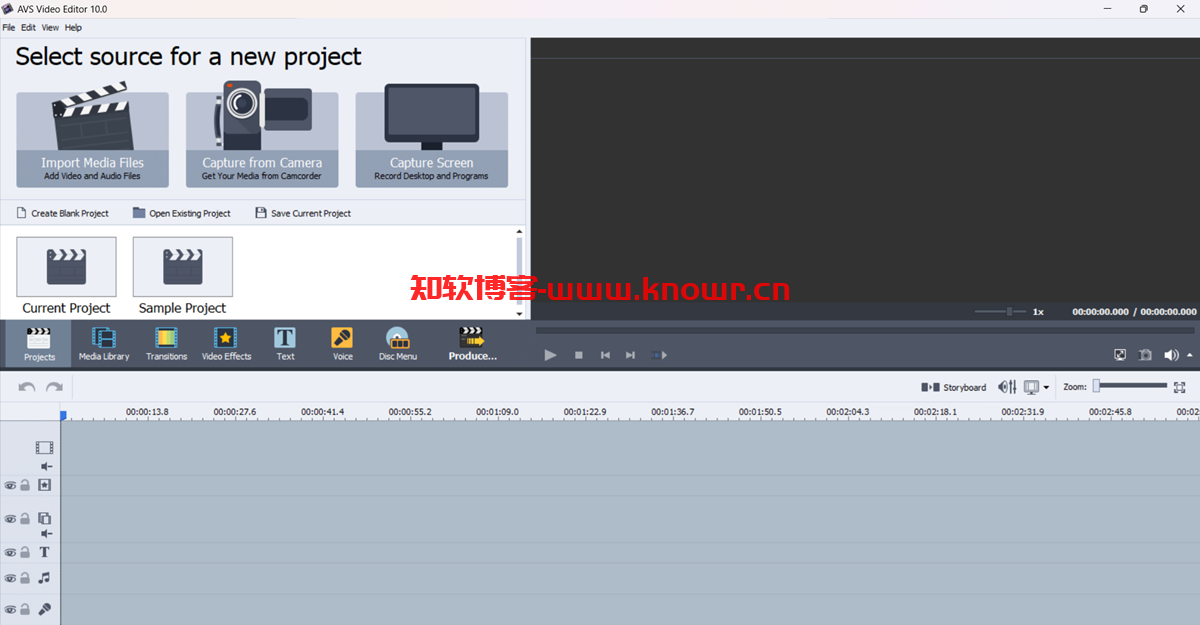Switch to Storyboard view
1200x625 pixels.
click(954, 387)
